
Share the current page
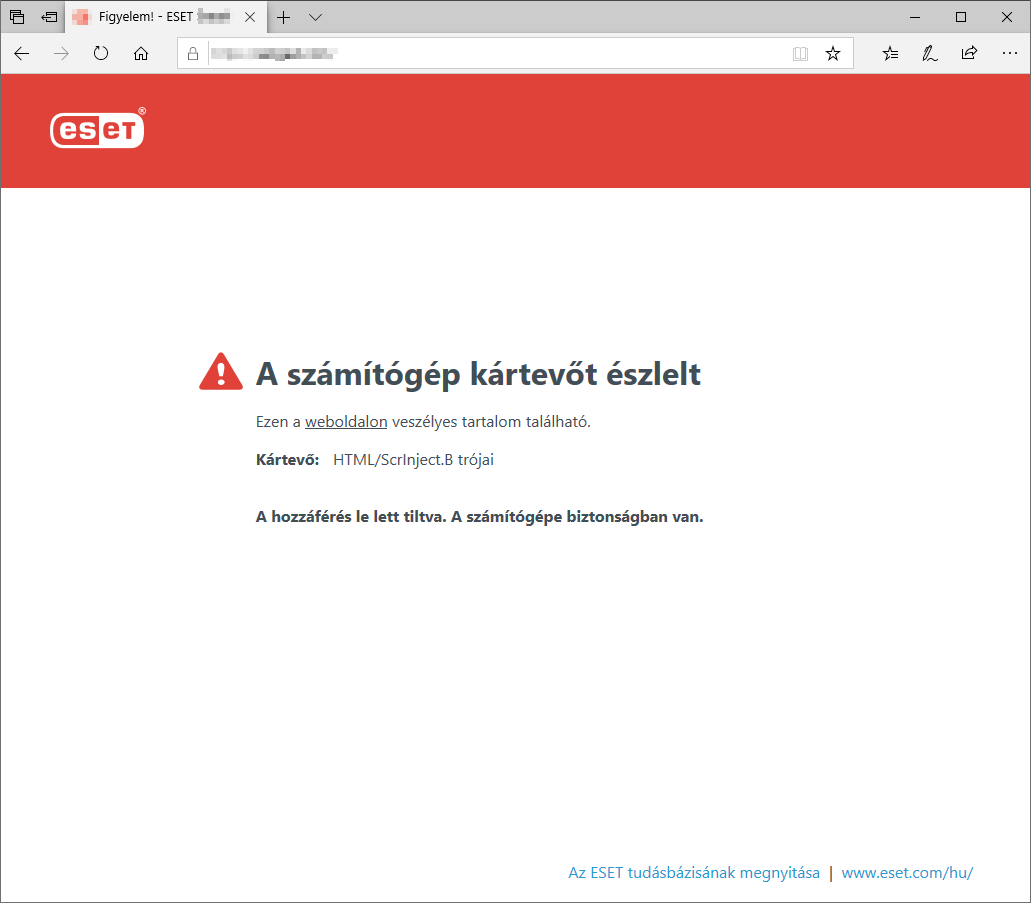[x=968, y=53]
